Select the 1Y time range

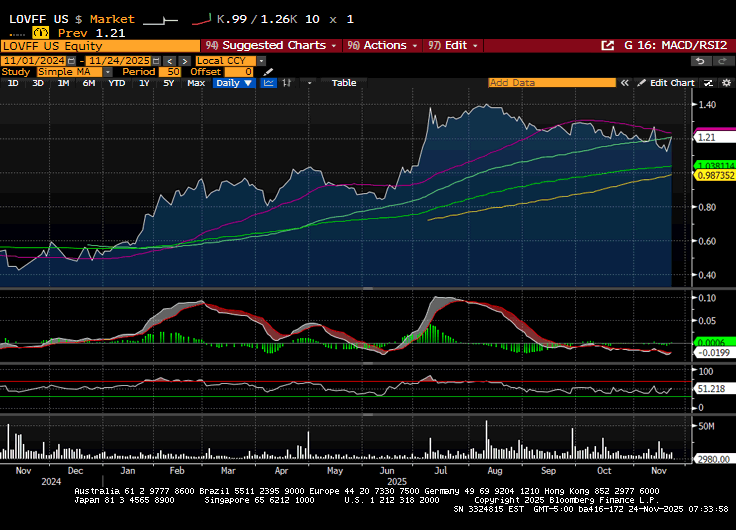pos(144,83)
